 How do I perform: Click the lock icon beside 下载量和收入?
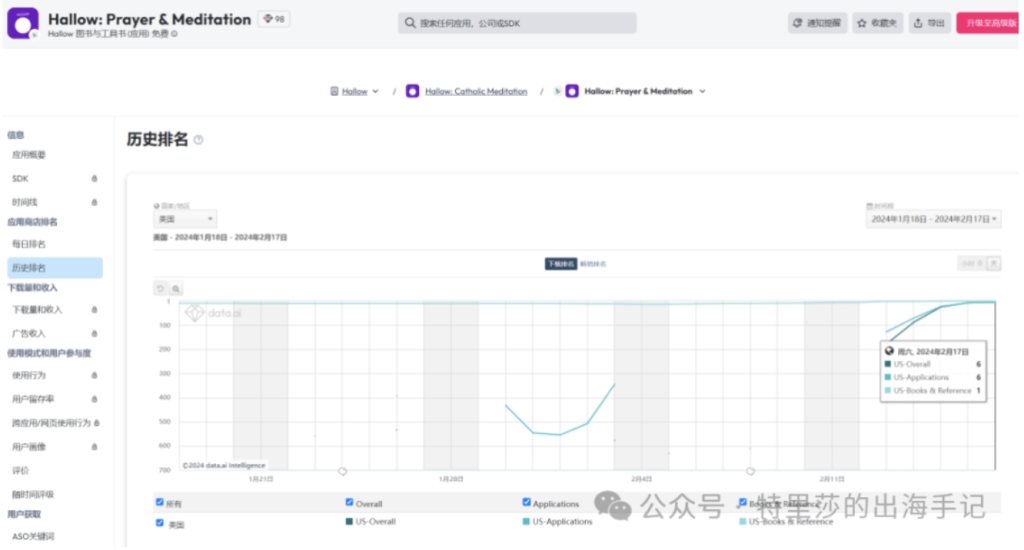click(95, 310)
